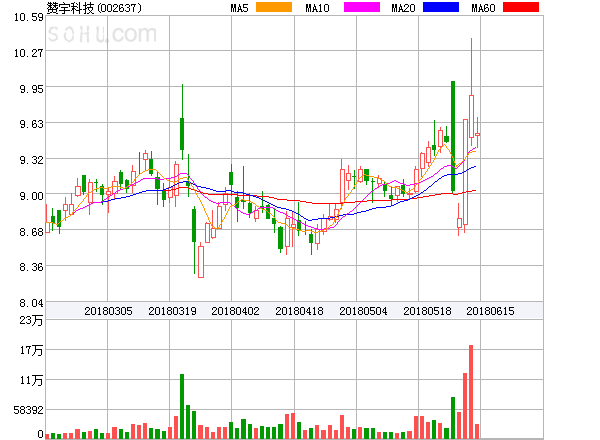The width and height of the screenshot is (600, 440).
Task: Click the 20180504 date label
Action: click(x=363, y=311)
